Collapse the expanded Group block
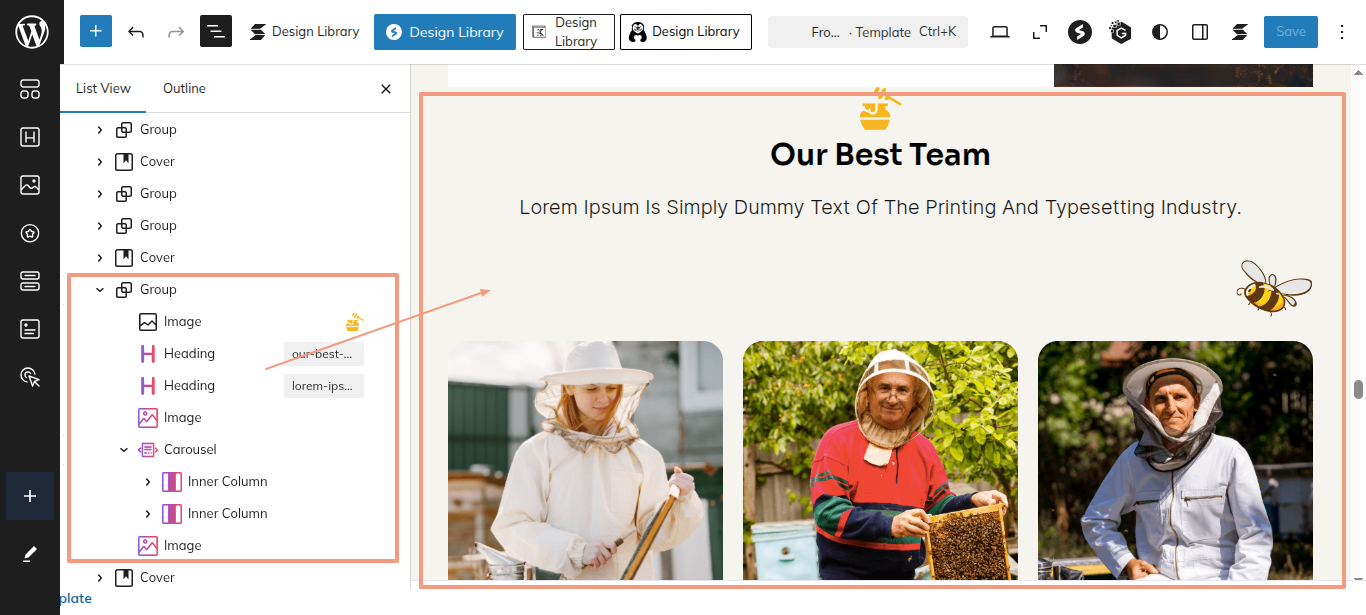 pyautogui.click(x=100, y=290)
